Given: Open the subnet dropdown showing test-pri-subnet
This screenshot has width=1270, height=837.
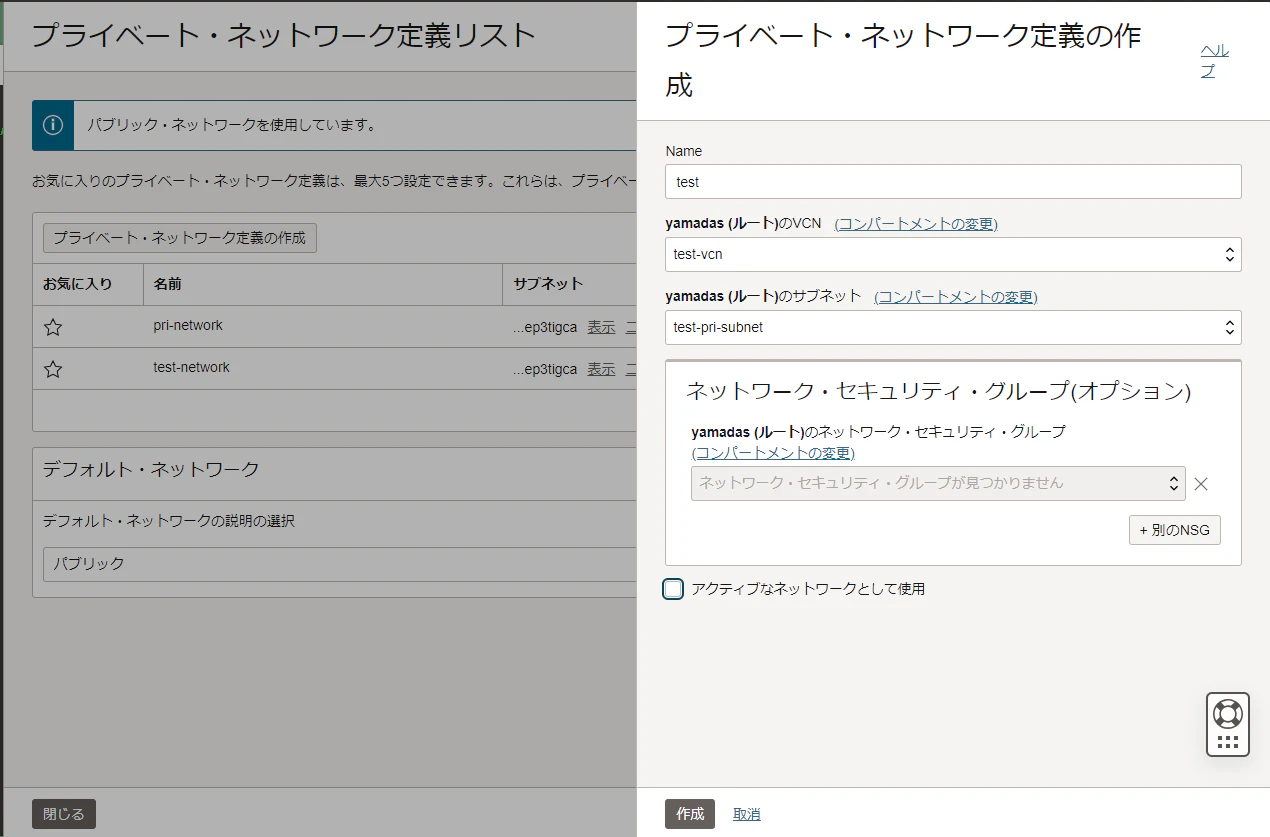Looking at the screenshot, I should coord(953,327).
